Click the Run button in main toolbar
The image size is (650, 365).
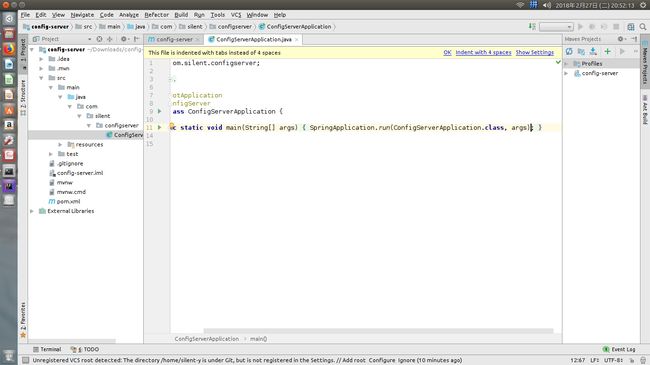580,27
